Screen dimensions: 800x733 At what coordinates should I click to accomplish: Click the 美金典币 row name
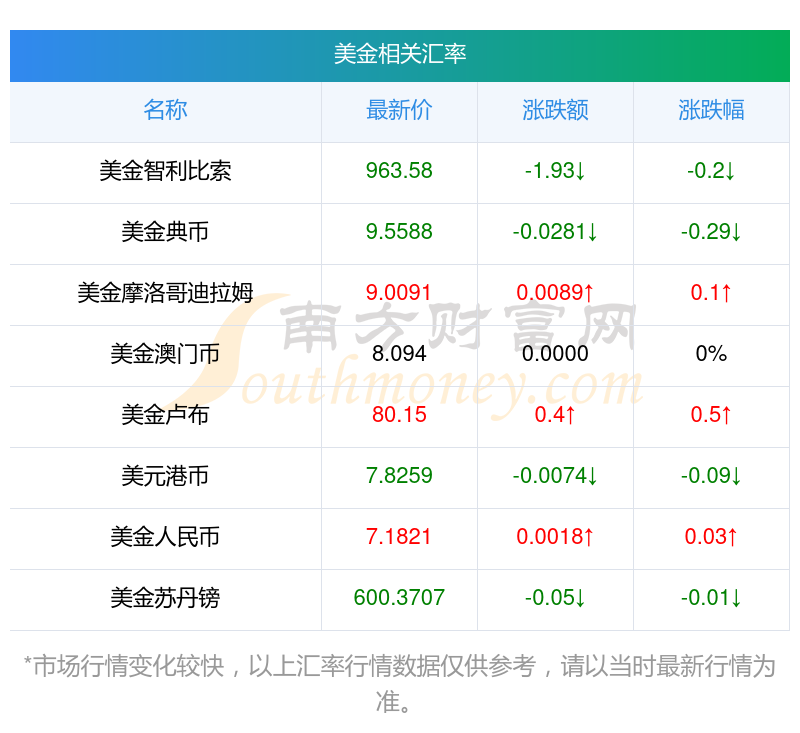(165, 232)
